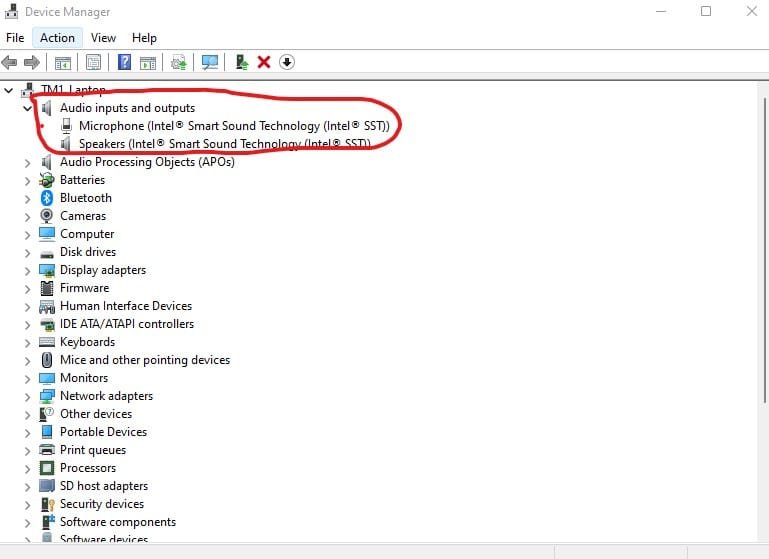Click the Update driver toolbar icon

[x=242, y=62]
